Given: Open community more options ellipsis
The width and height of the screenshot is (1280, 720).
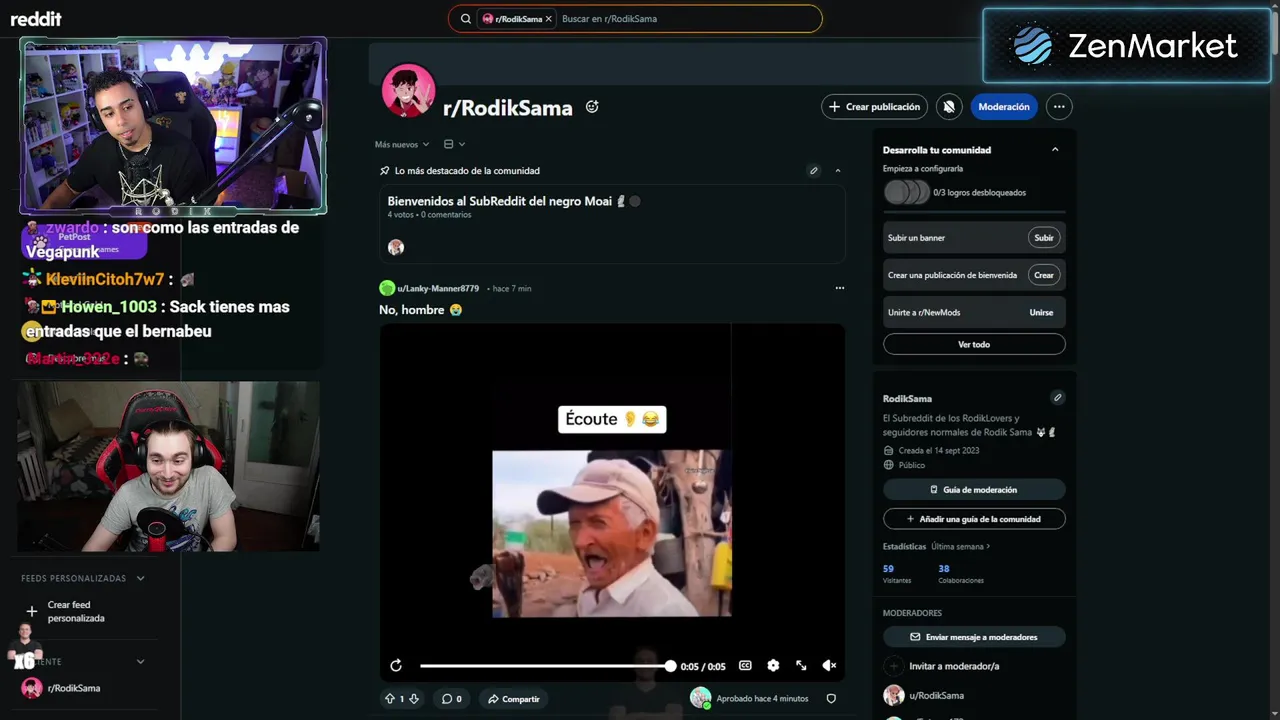Looking at the screenshot, I should [1059, 107].
